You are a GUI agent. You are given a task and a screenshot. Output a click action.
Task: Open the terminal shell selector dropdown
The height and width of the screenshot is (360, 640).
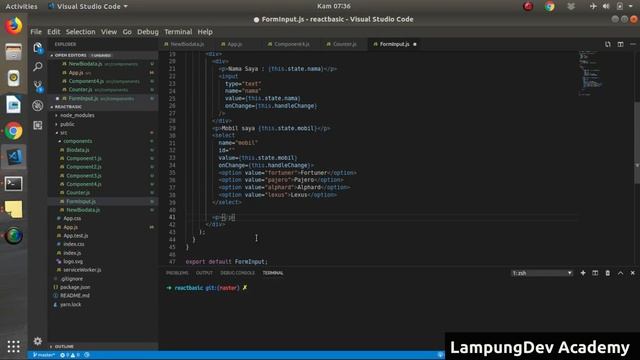pyautogui.click(x=542, y=273)
